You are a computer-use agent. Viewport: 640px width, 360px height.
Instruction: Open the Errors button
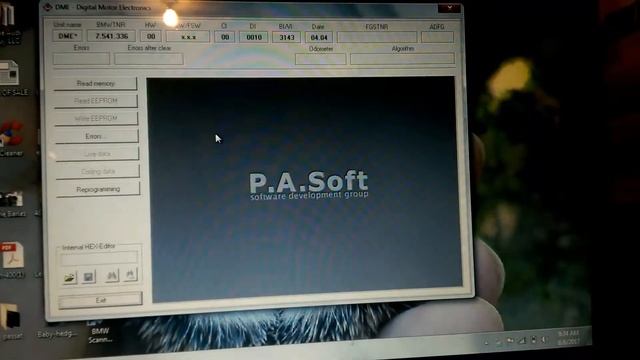coord(97,136)
